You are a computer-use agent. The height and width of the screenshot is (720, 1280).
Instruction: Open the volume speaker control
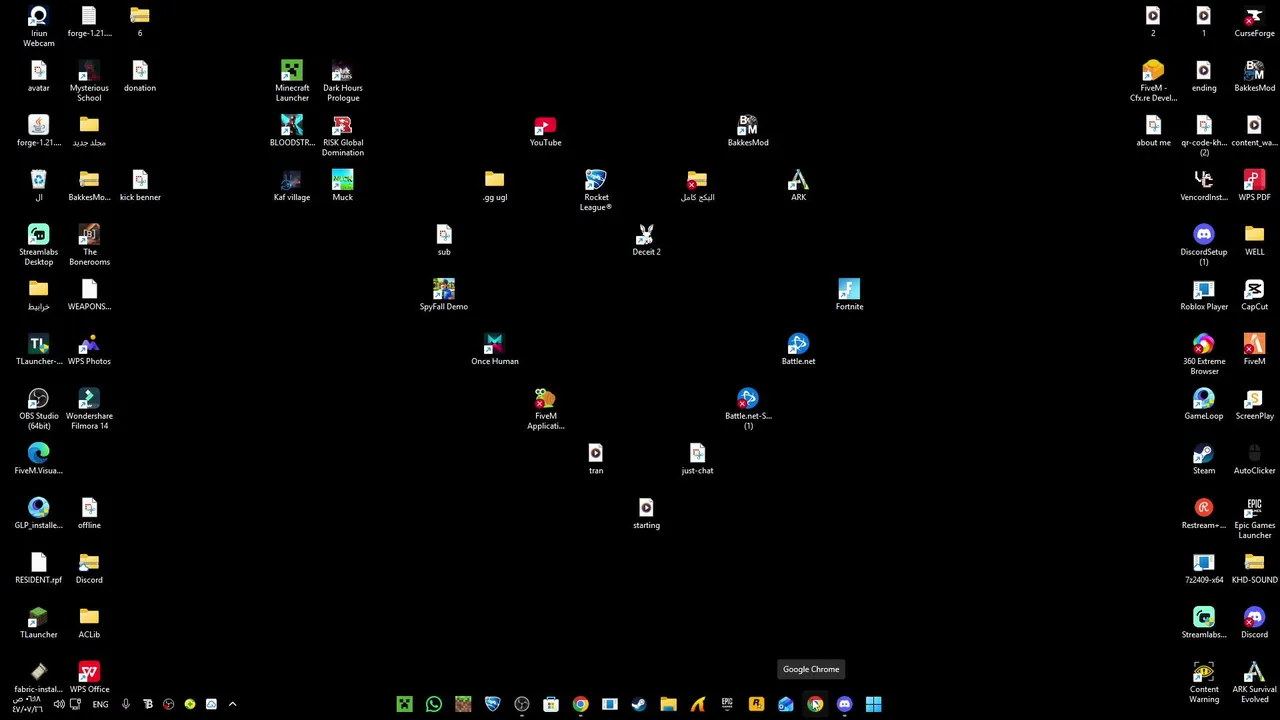(58, 704)
